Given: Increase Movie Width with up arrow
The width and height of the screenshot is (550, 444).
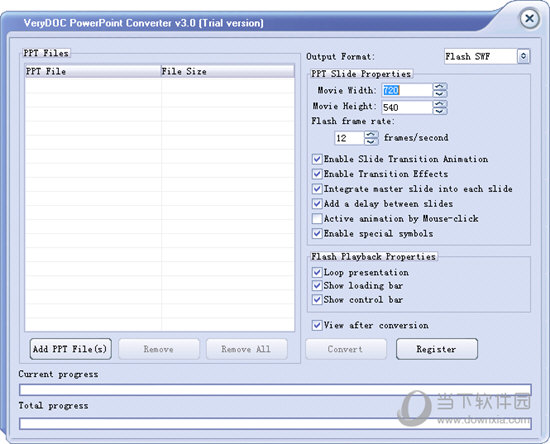Looking at the screenshot, I should click(440, 86).
